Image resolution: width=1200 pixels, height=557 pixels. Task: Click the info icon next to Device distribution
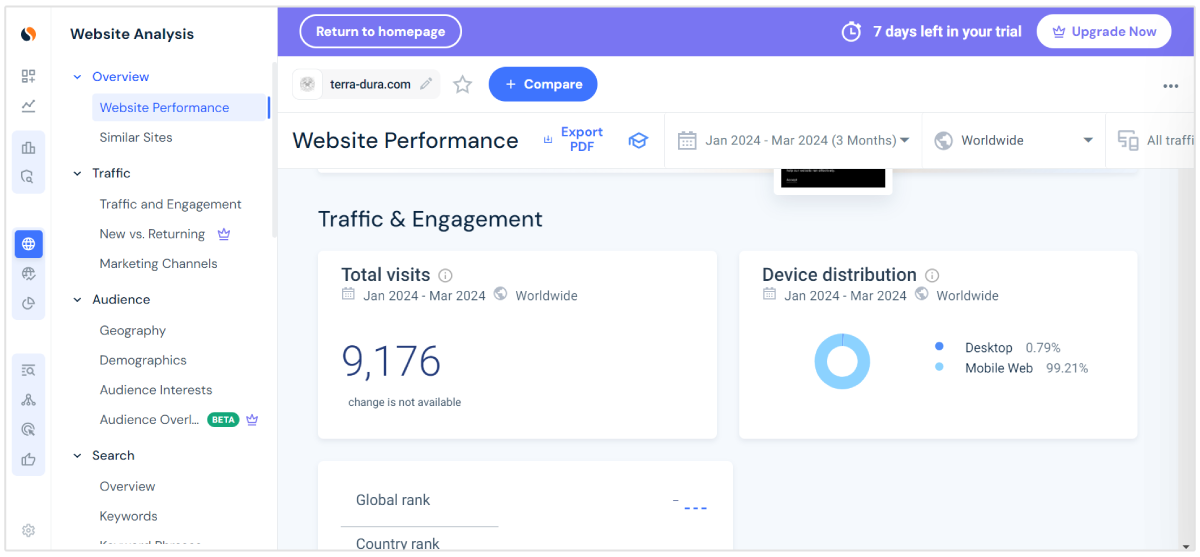(x=932, y=275)
